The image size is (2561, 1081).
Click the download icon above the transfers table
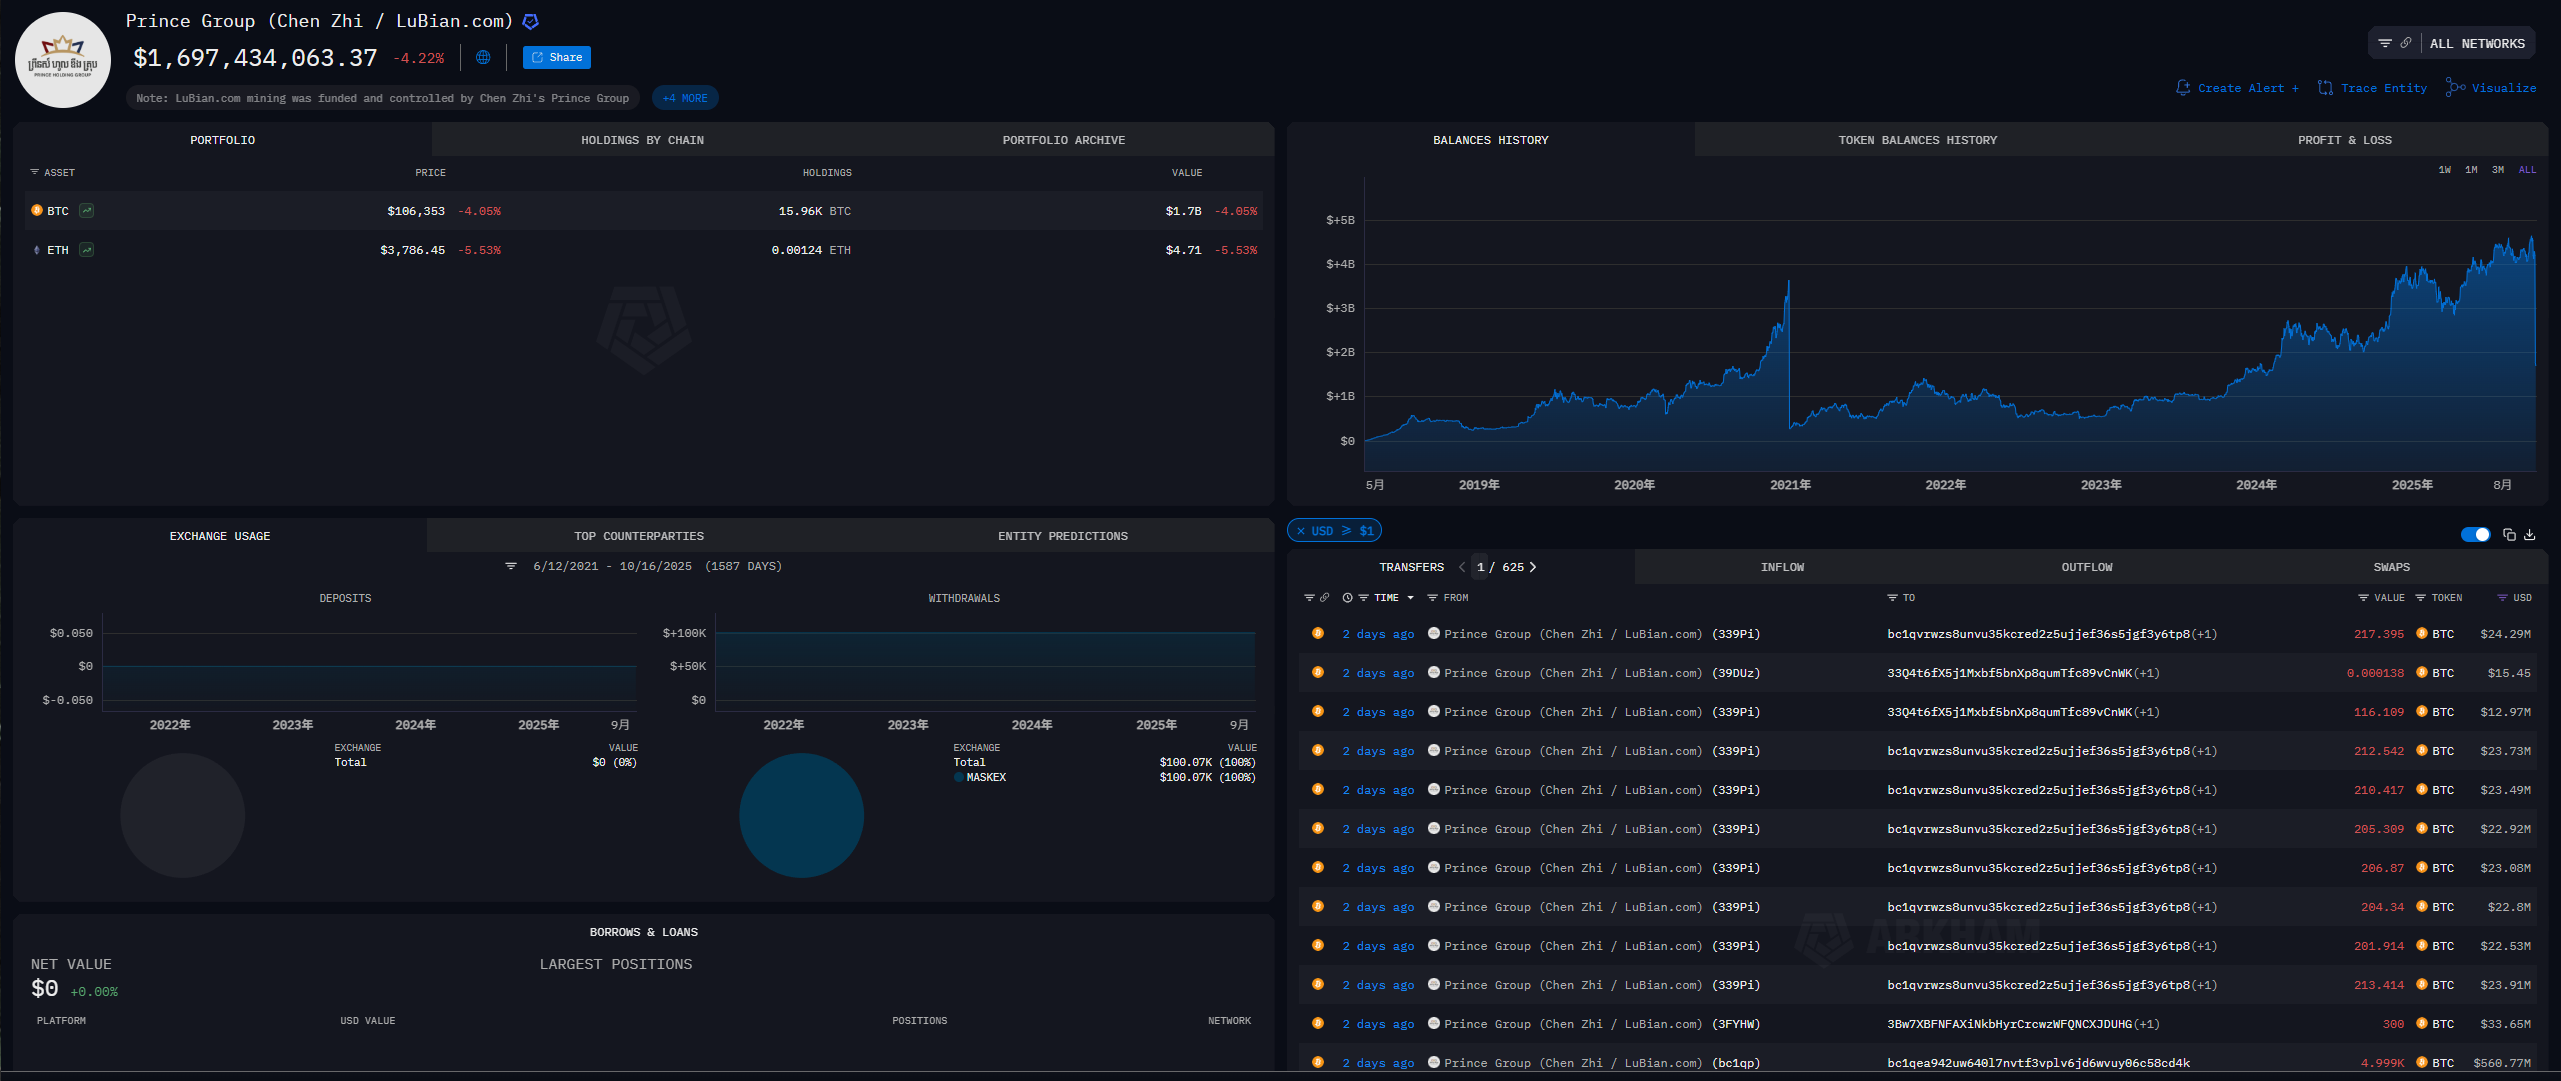pos(2530,535)
